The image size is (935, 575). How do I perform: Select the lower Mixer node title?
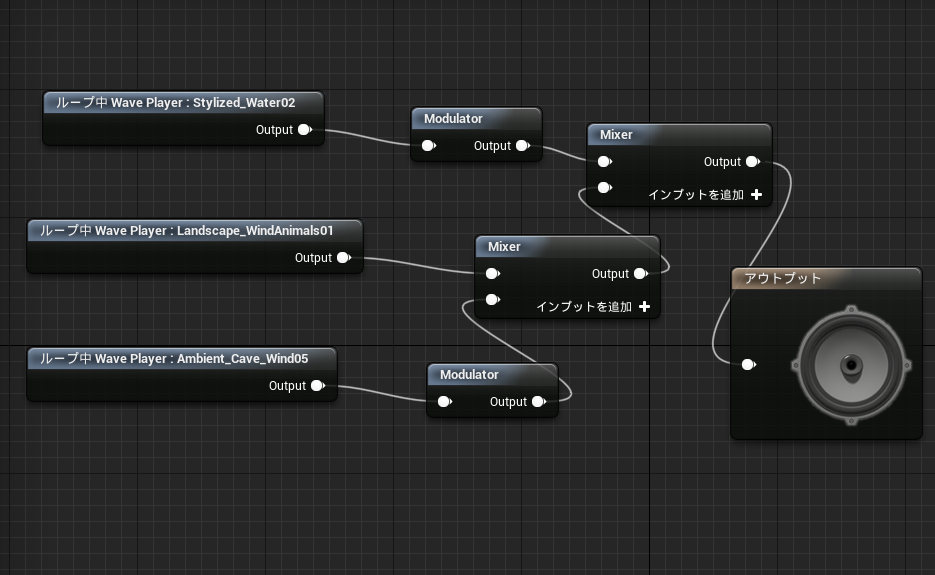pos(504,247)
